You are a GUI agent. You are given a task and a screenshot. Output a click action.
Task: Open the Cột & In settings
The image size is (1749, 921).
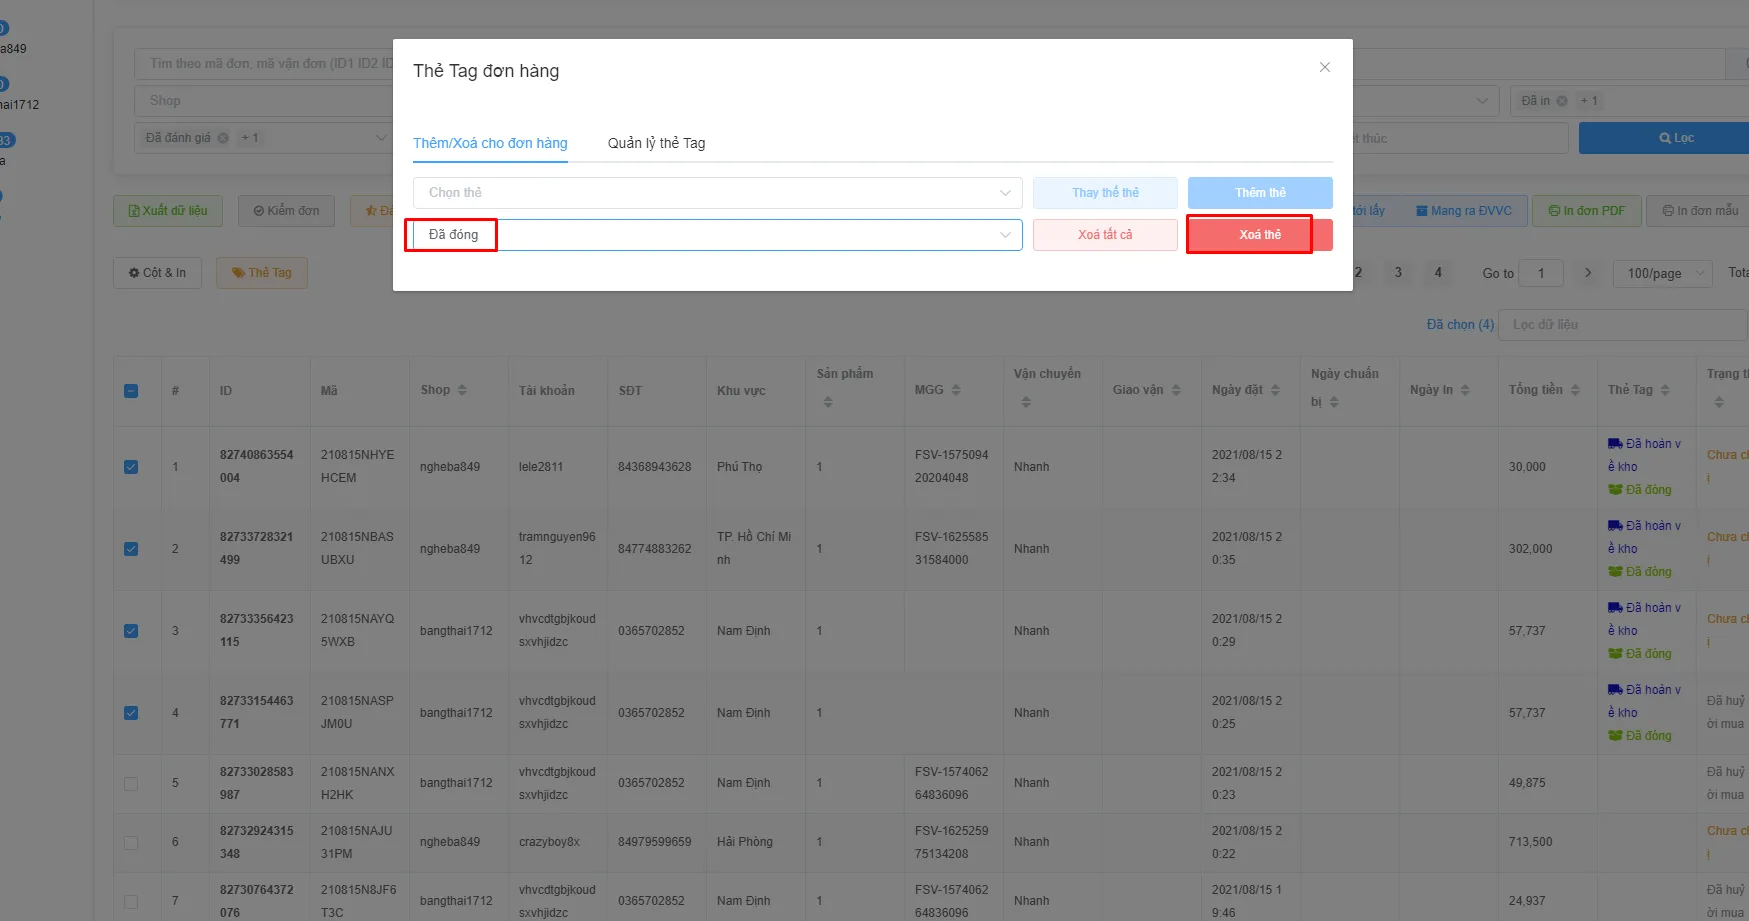(157, 273)
